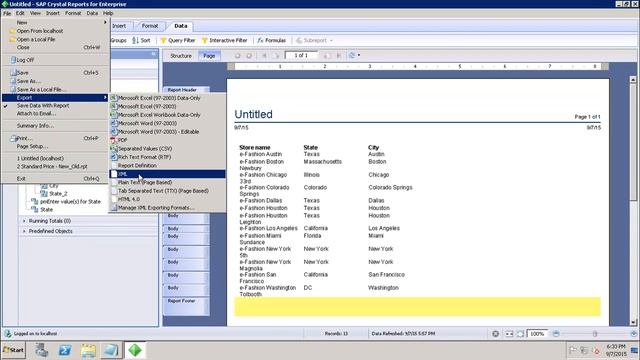Viewport: 640px width, 360px height.
Task: Click the system clock in the tray
Action: coord(616,350)
